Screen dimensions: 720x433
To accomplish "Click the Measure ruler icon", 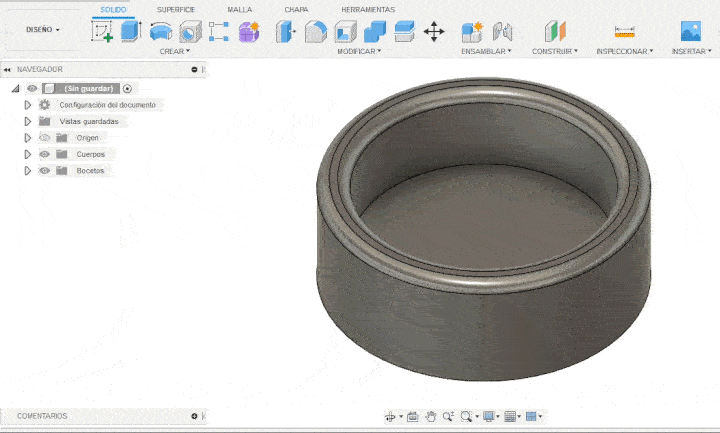I will [x=625, y=31].
